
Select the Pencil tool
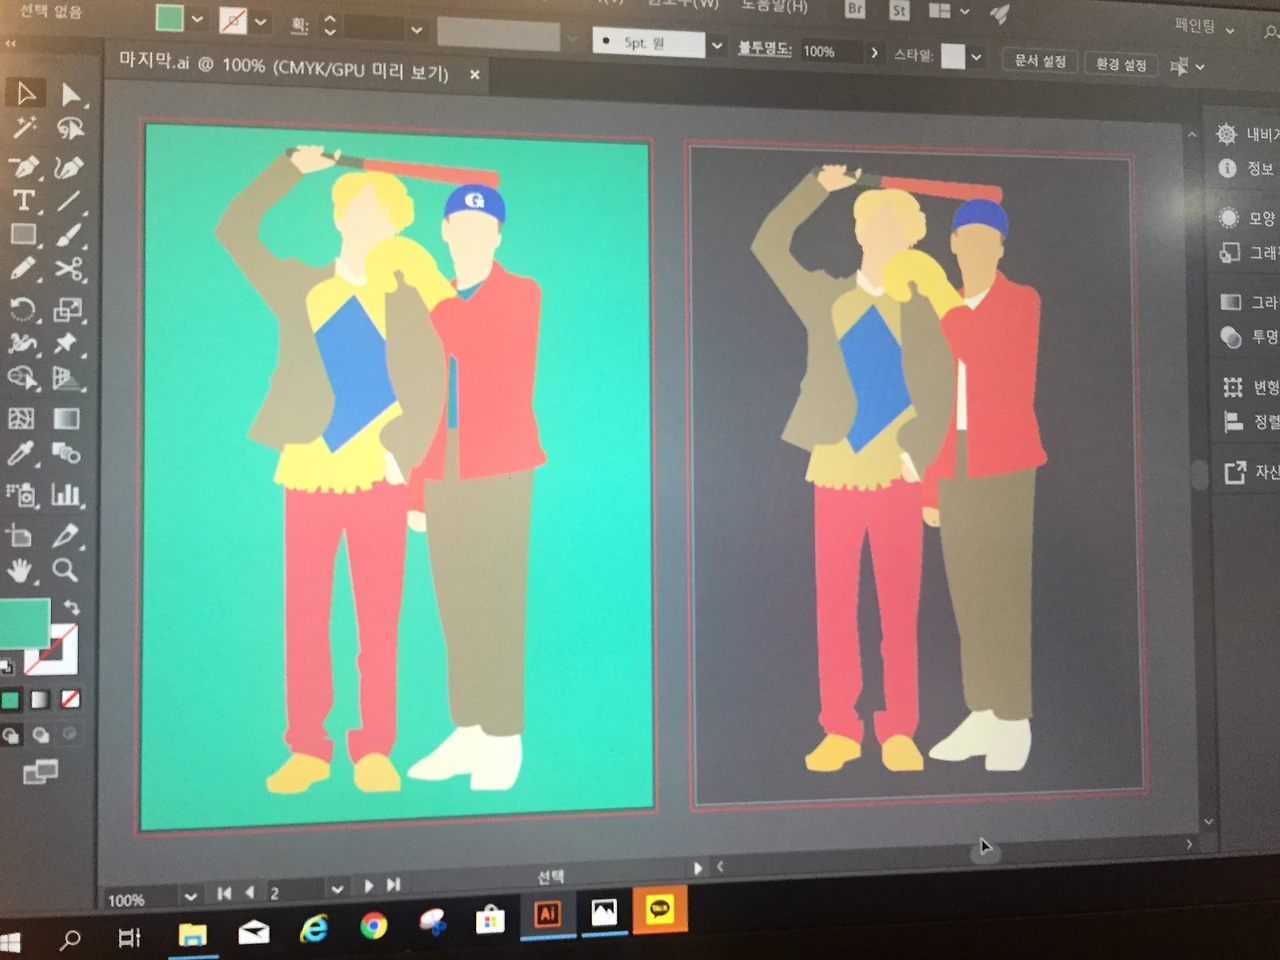[x=22, y=269]
